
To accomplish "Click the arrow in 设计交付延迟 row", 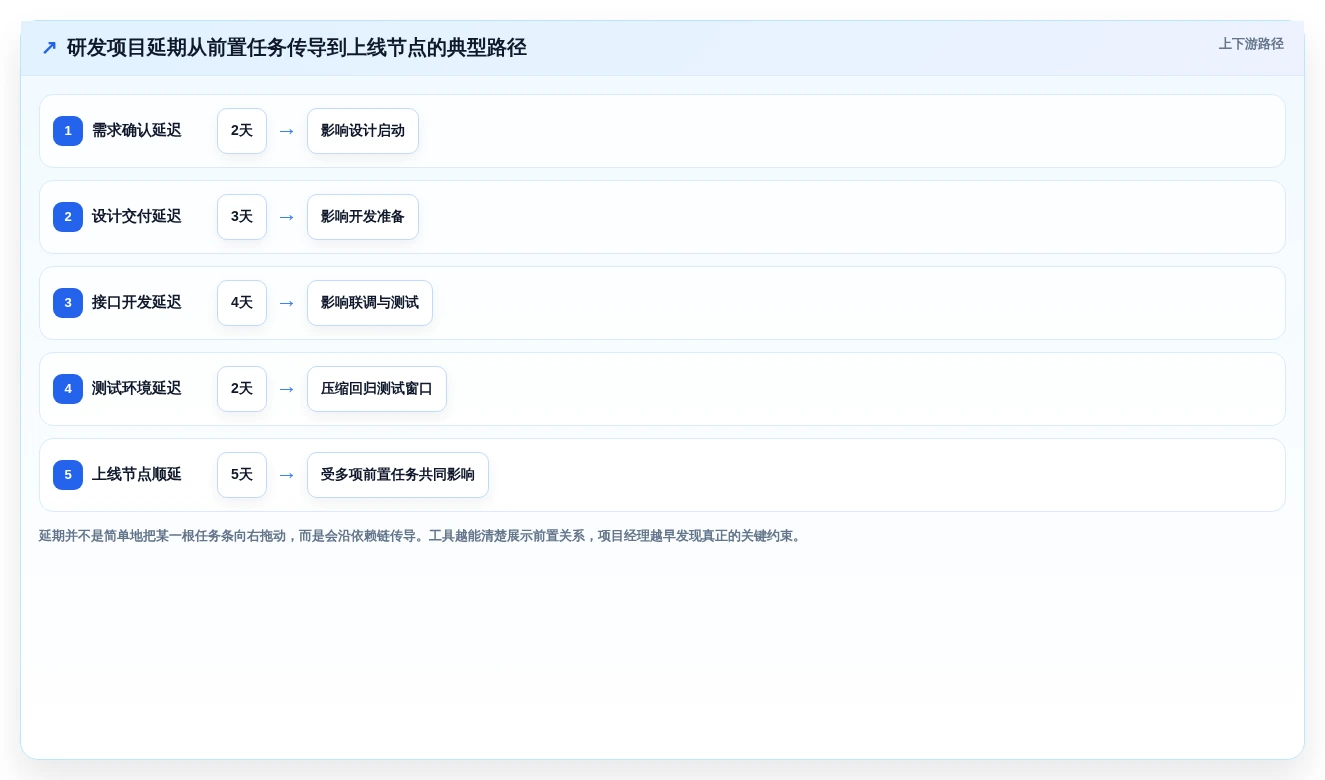I will tap(287, 217).
